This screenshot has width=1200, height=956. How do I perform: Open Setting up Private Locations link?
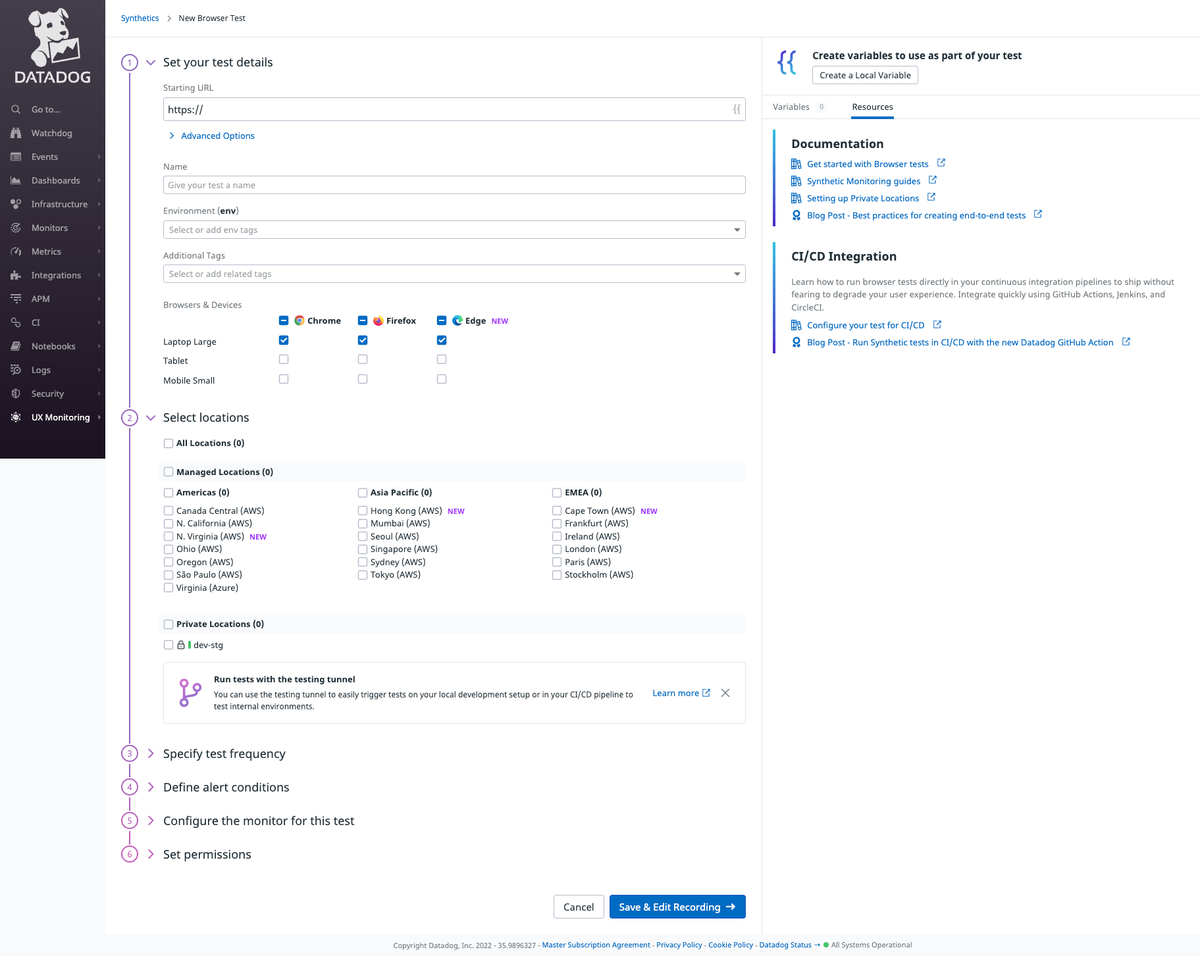pyautogui.click(x=862, y=198)
